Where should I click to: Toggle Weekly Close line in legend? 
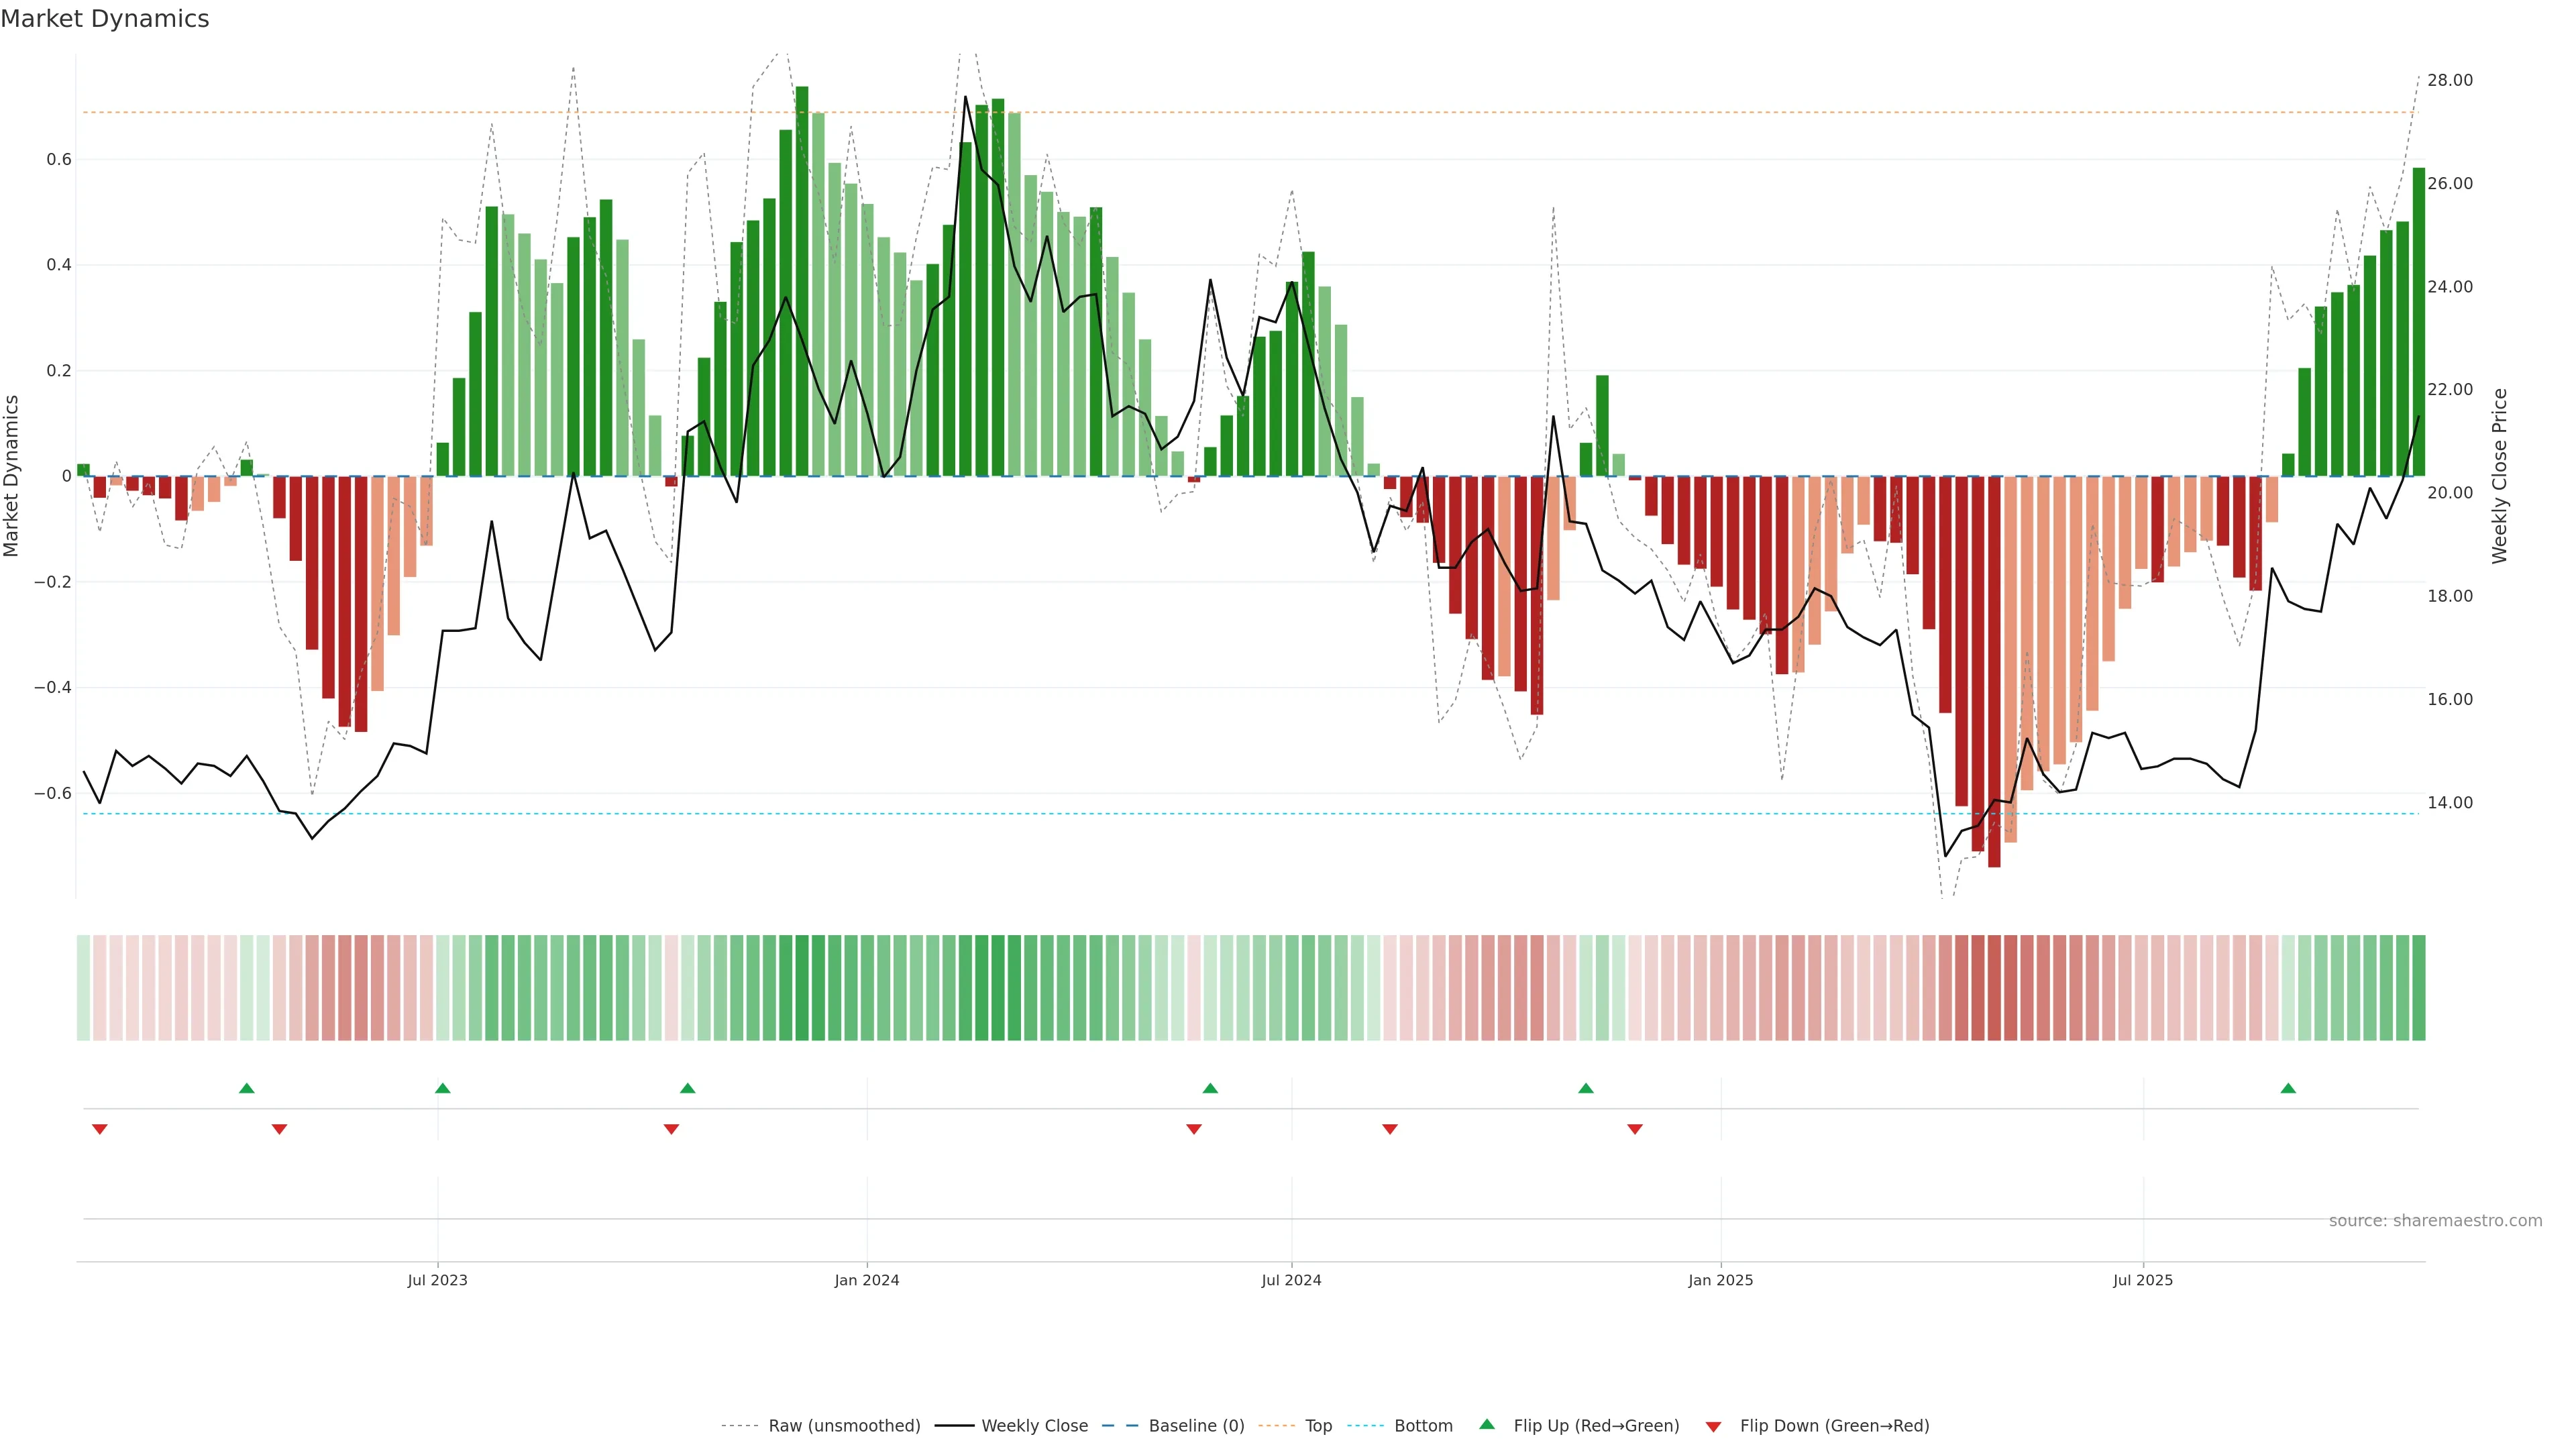click(x=1034, y=1426)
